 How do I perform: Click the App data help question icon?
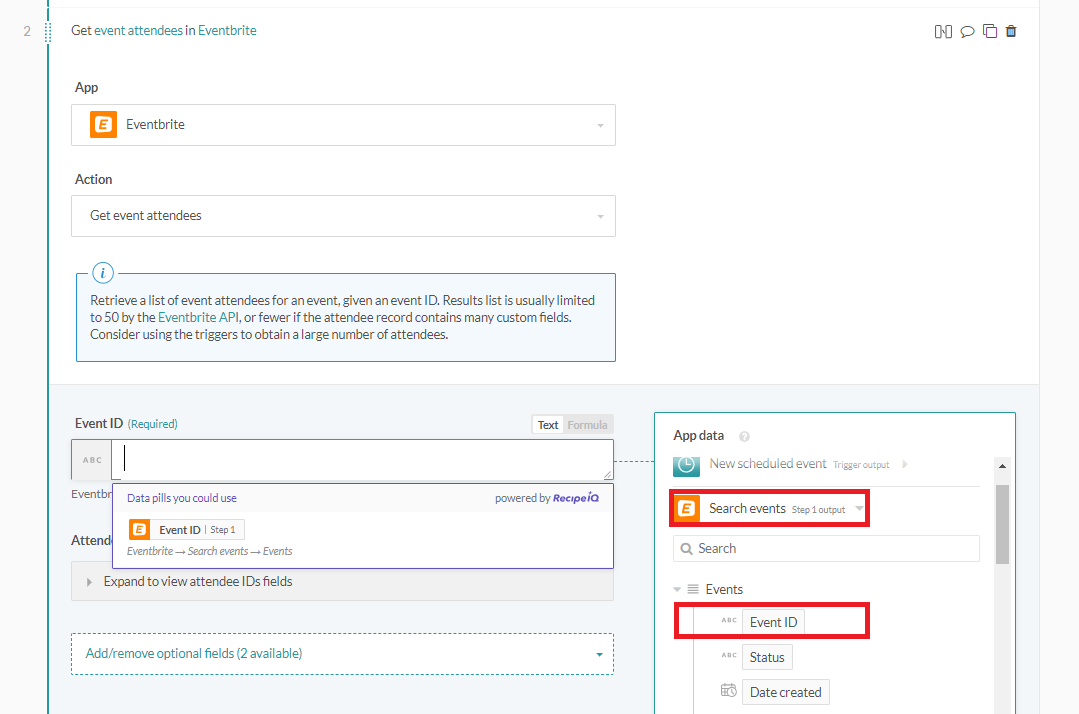coord(744,436)
